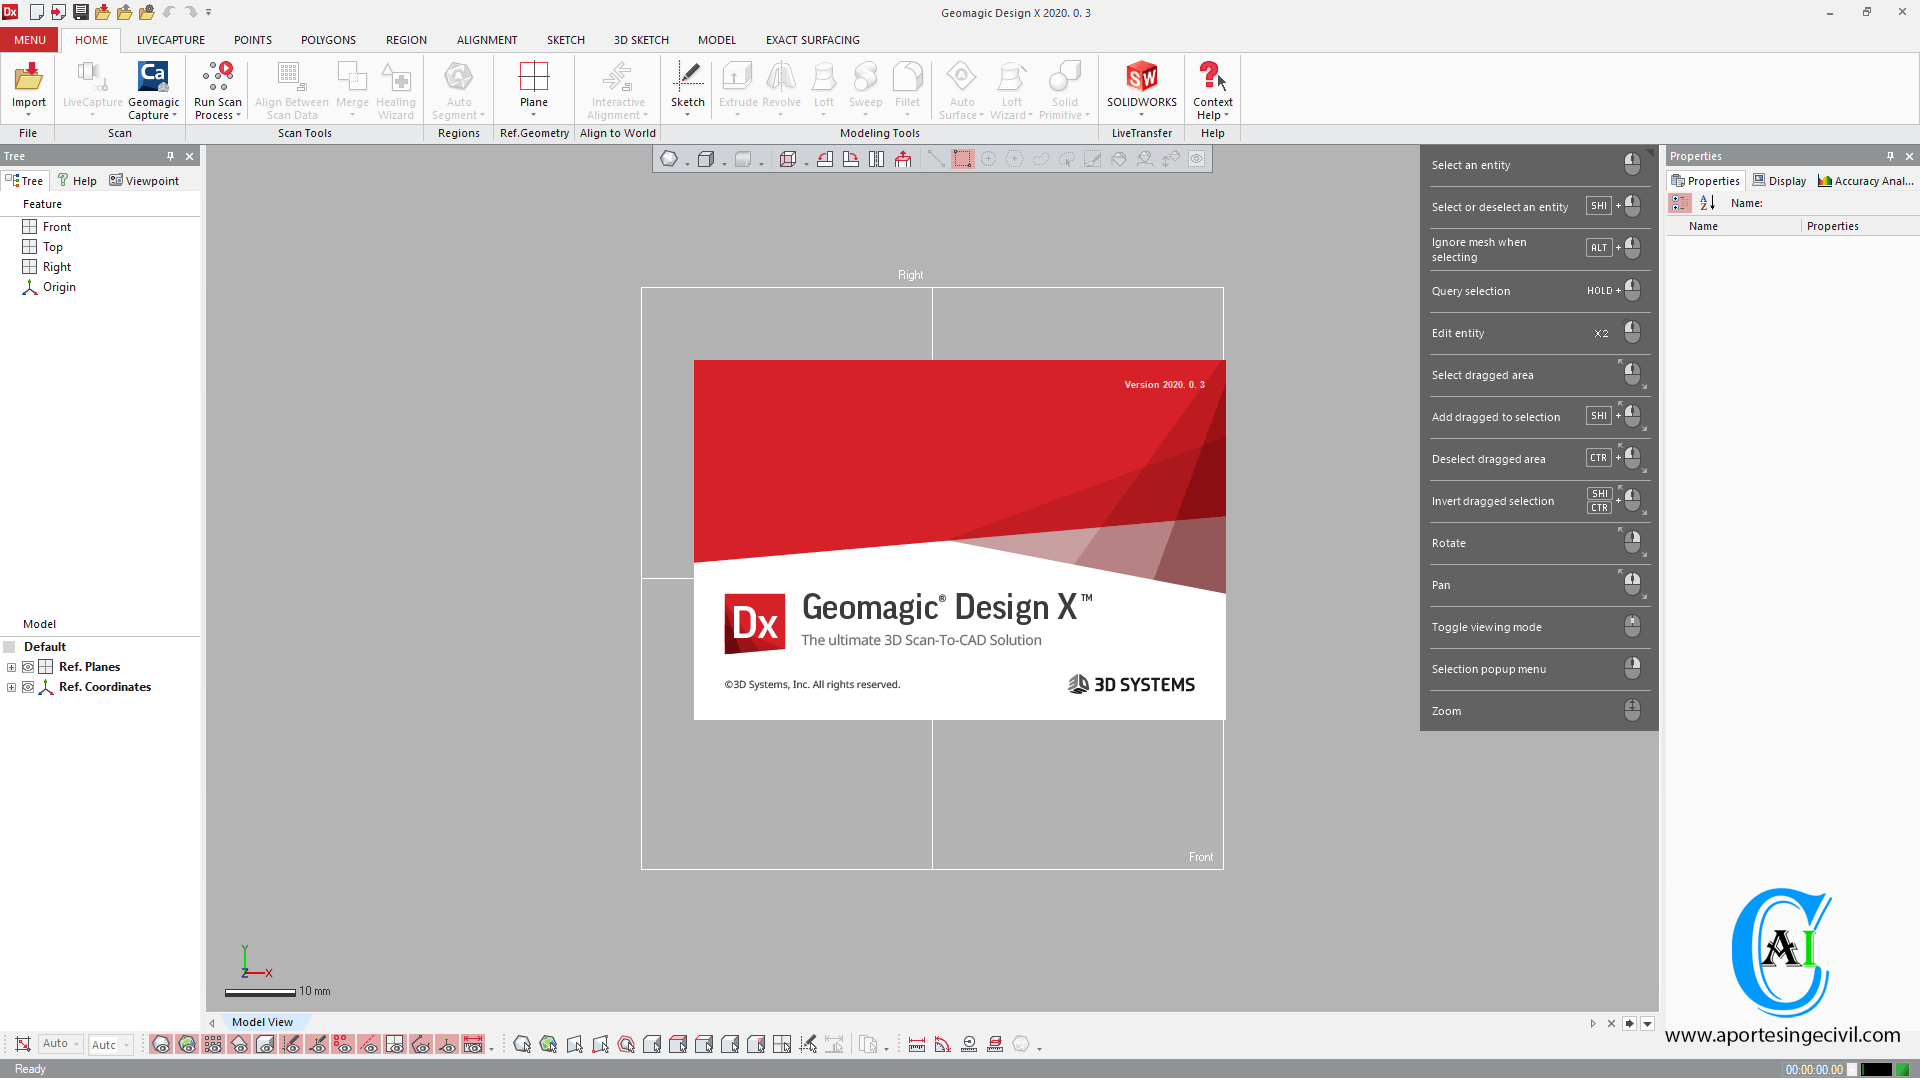Toggle point cloud visibility eye
Image resolution: width=1920 pixels, height=1080 pixels.
click(x=213, y=1045)
